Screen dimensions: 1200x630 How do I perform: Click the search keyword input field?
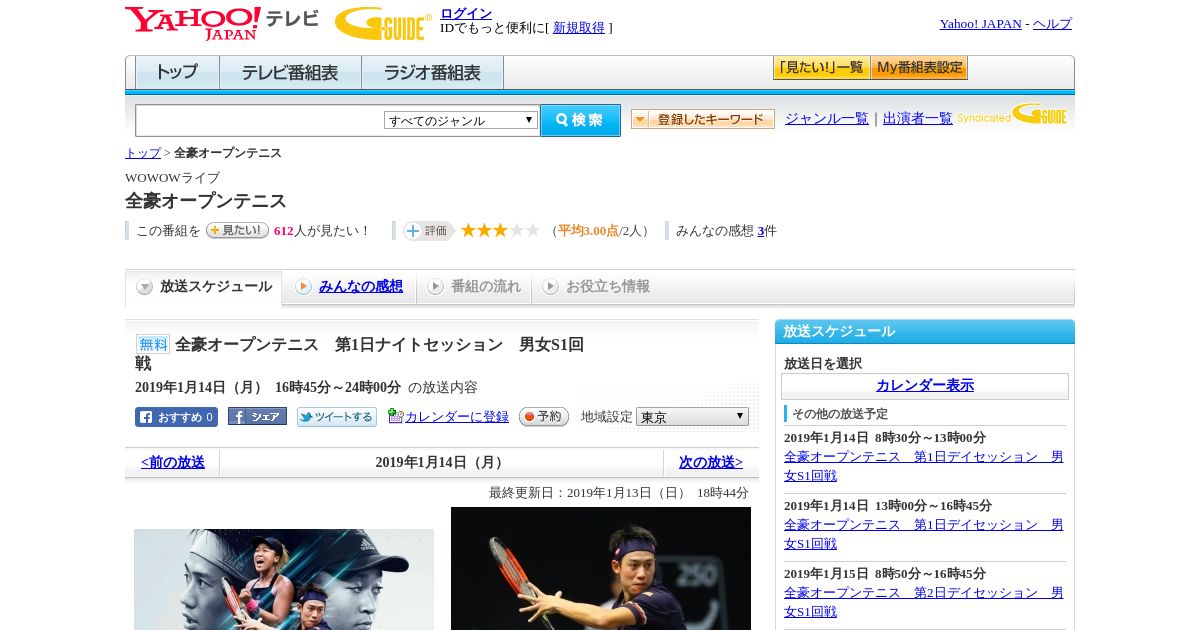coord(259,120)
